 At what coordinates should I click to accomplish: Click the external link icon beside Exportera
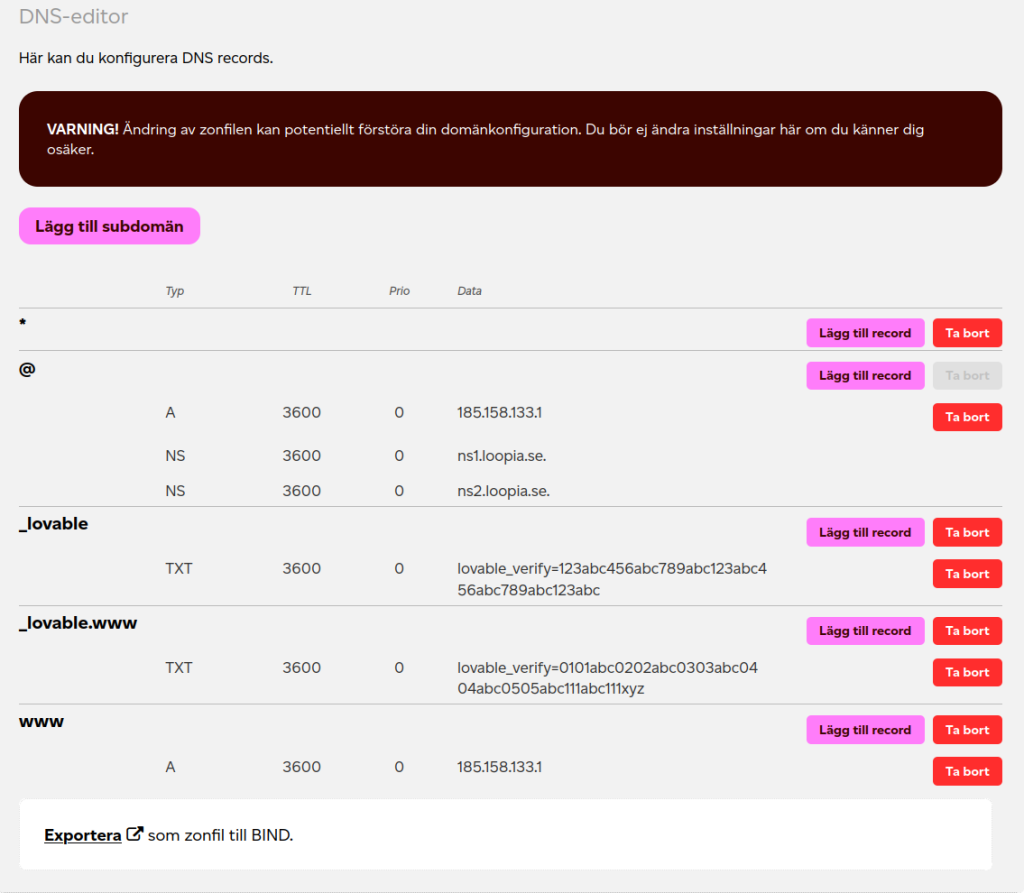135,834
